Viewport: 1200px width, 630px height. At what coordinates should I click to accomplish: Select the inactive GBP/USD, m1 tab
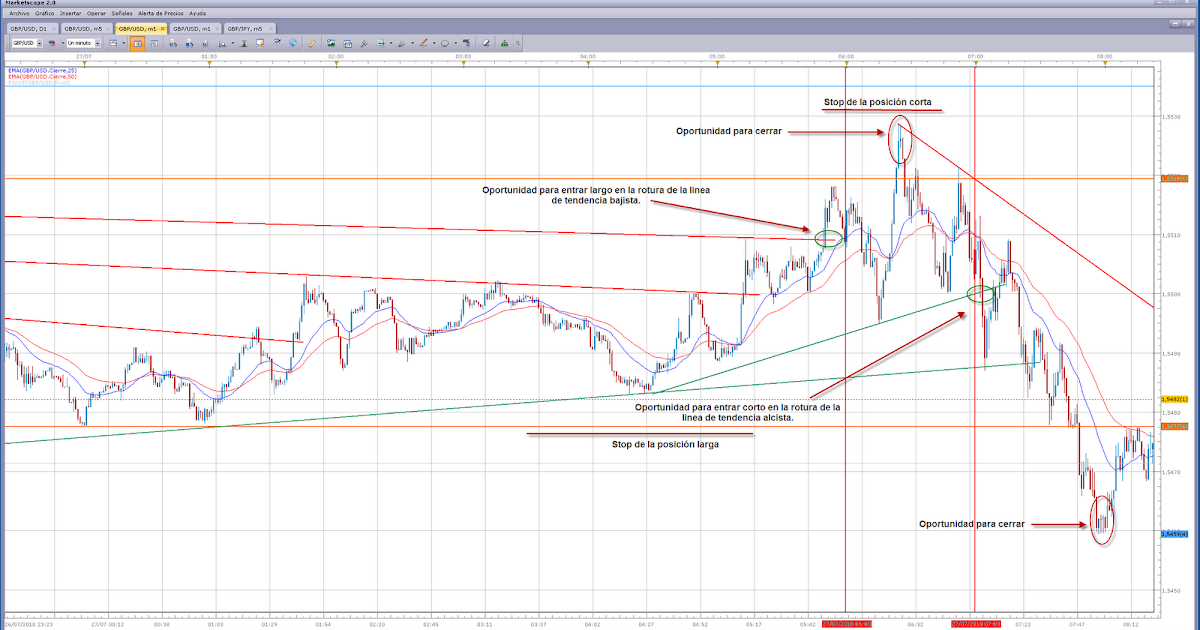[193, 29]
